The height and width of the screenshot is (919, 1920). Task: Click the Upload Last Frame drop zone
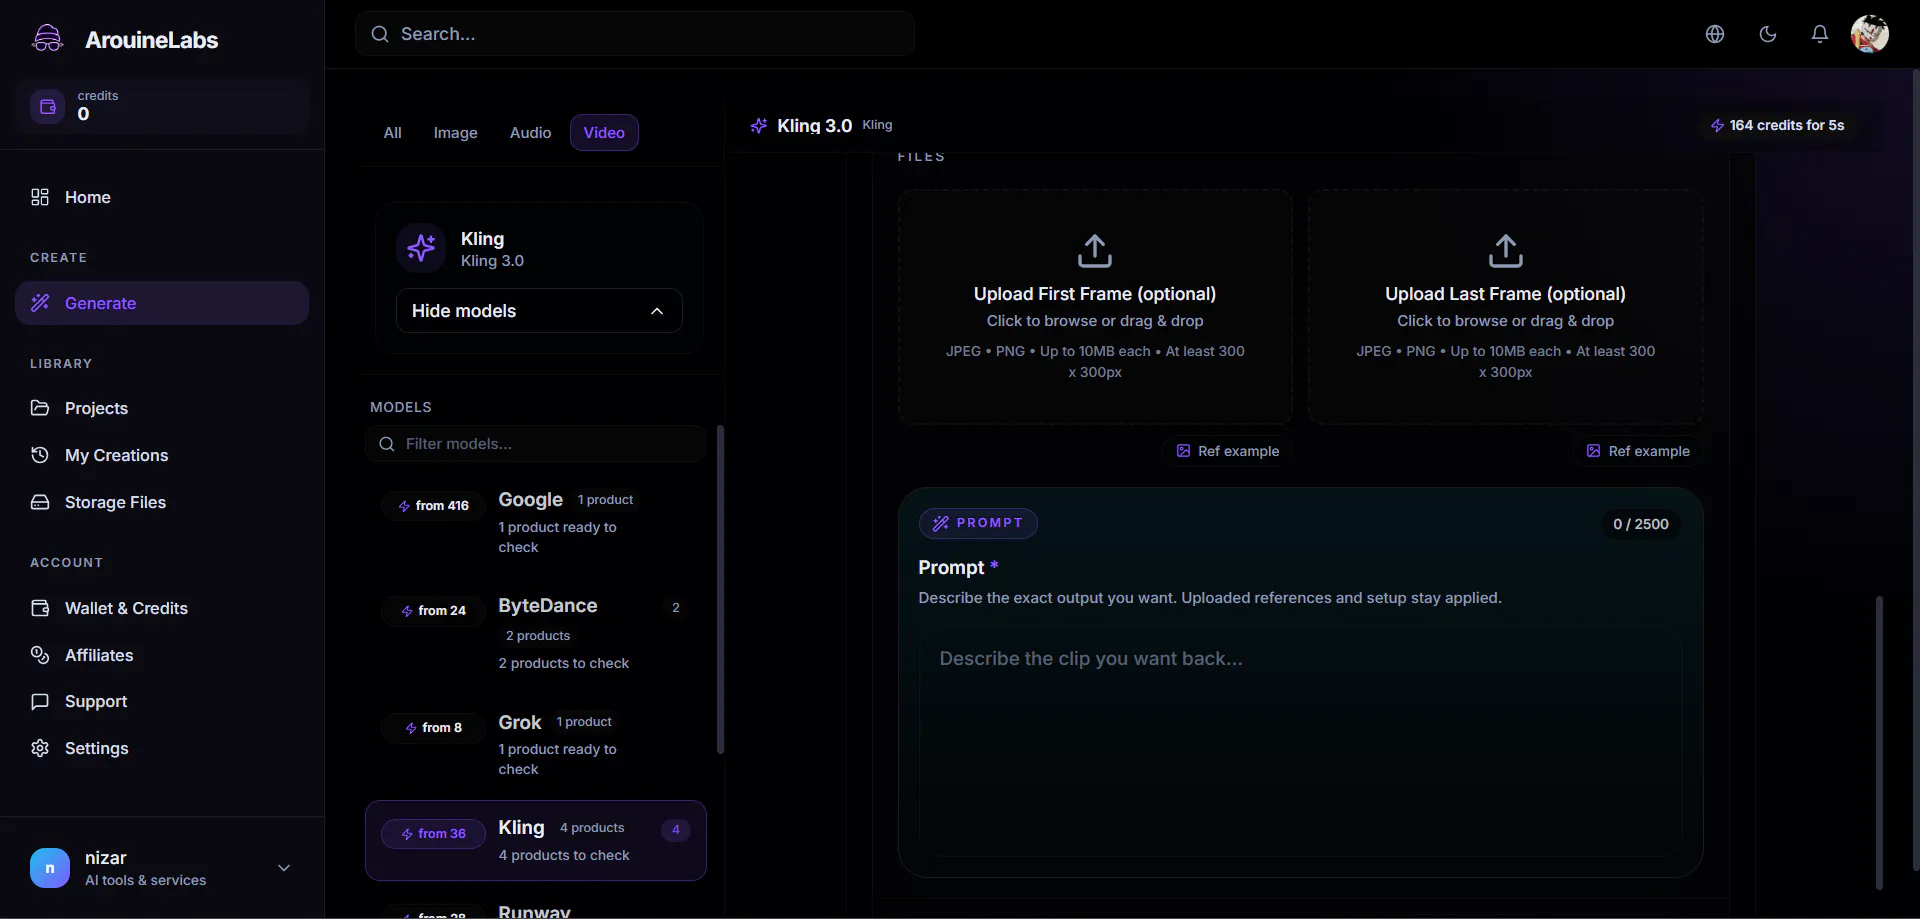tap(1506, 307)
